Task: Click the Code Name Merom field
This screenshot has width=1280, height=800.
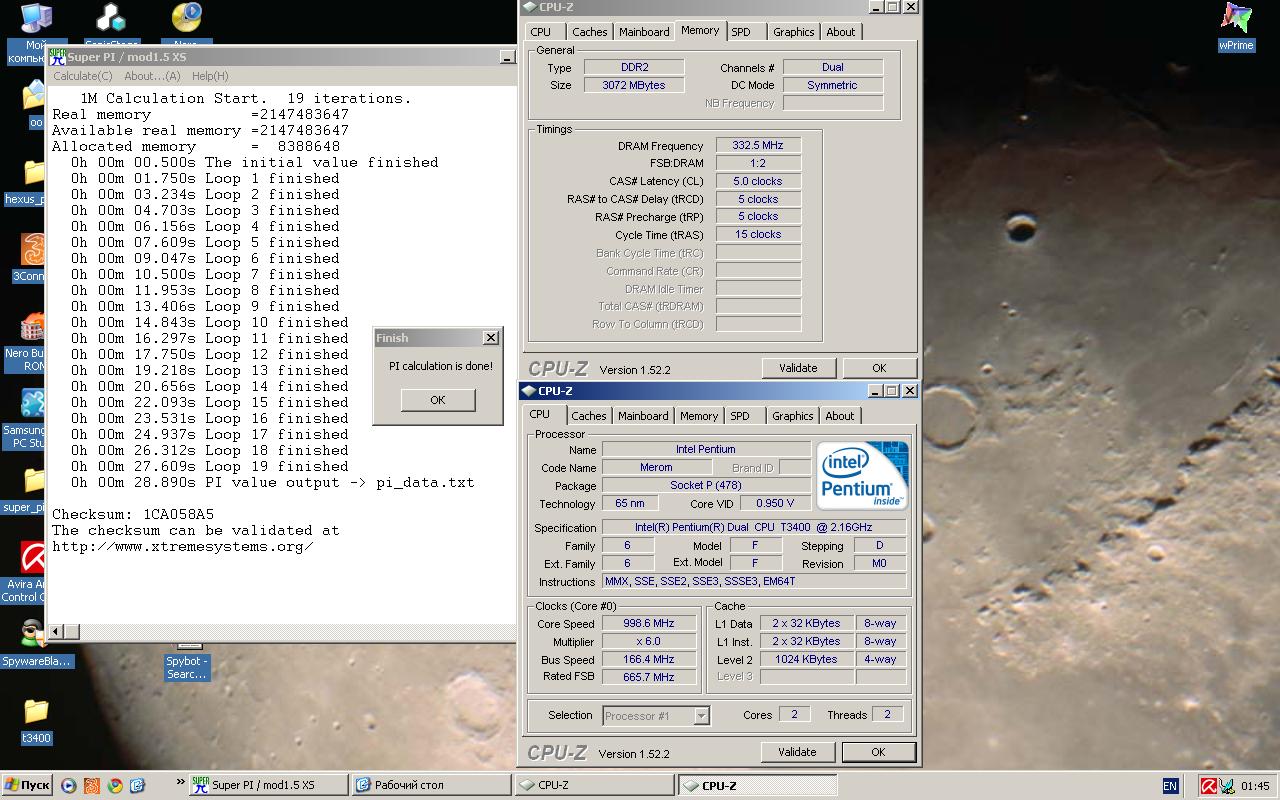Action: click(x=657, y=467)
